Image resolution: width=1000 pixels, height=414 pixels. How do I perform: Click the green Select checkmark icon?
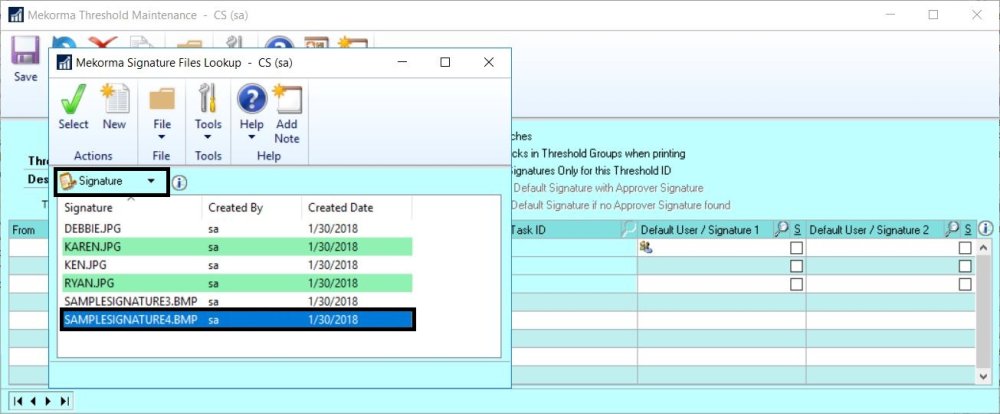pos(73,99)
